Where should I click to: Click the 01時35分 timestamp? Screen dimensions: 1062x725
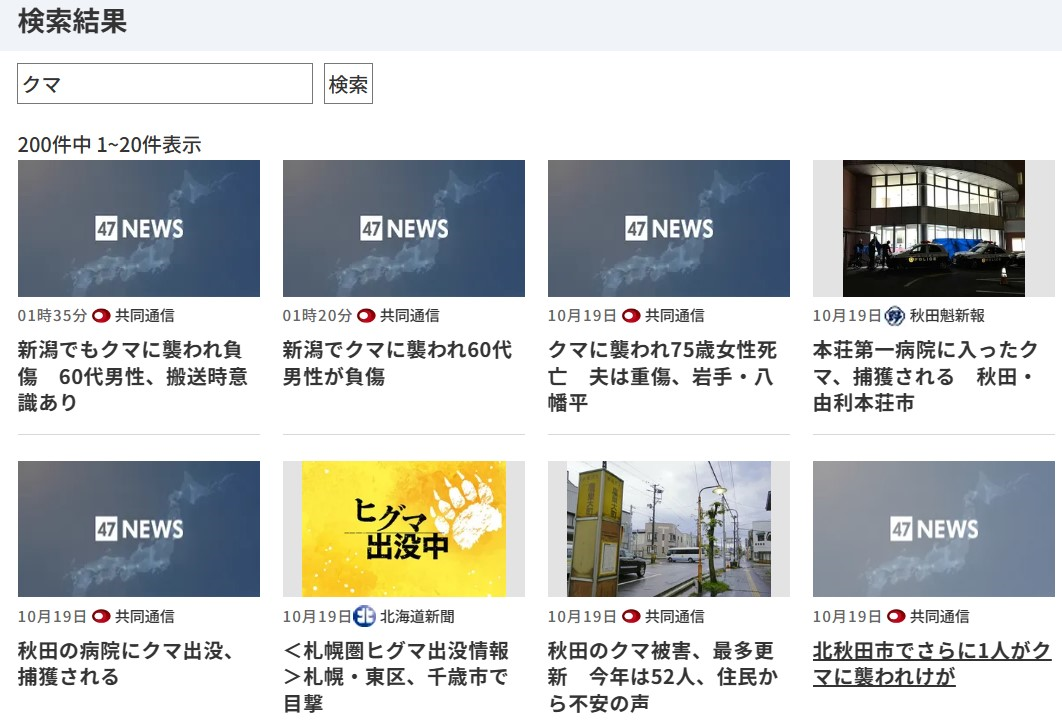(52, 316)
